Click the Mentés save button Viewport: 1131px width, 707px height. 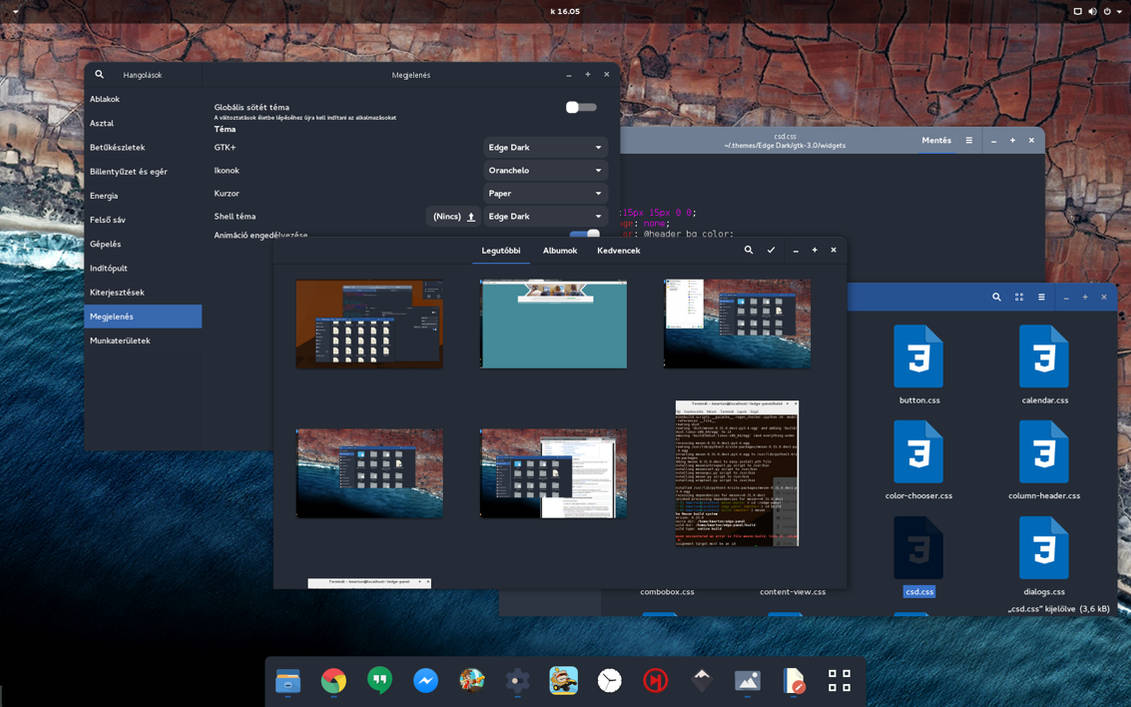936,141
